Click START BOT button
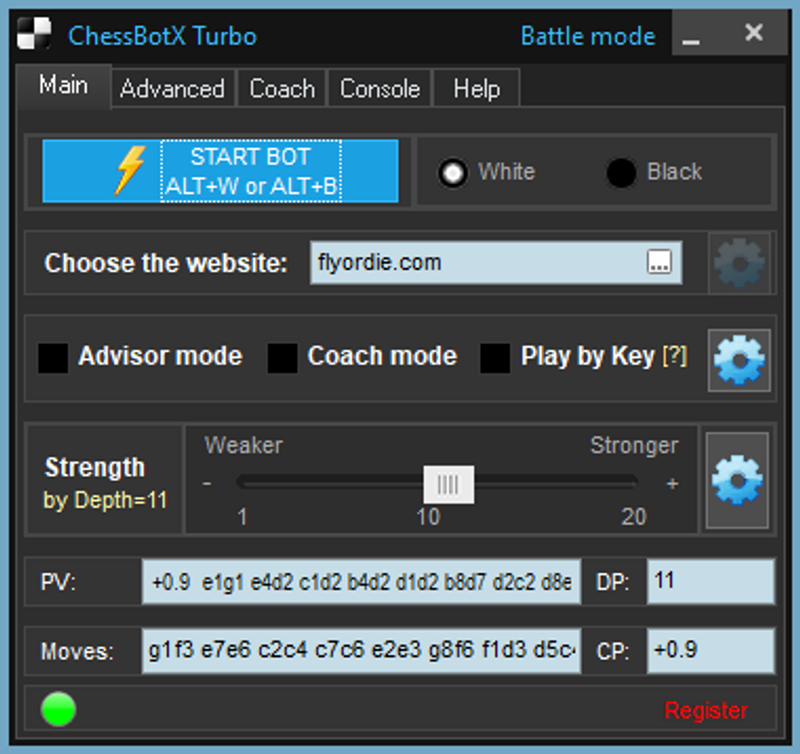The height and width of the screenshot is (754, 800). (x=220, y=171)
